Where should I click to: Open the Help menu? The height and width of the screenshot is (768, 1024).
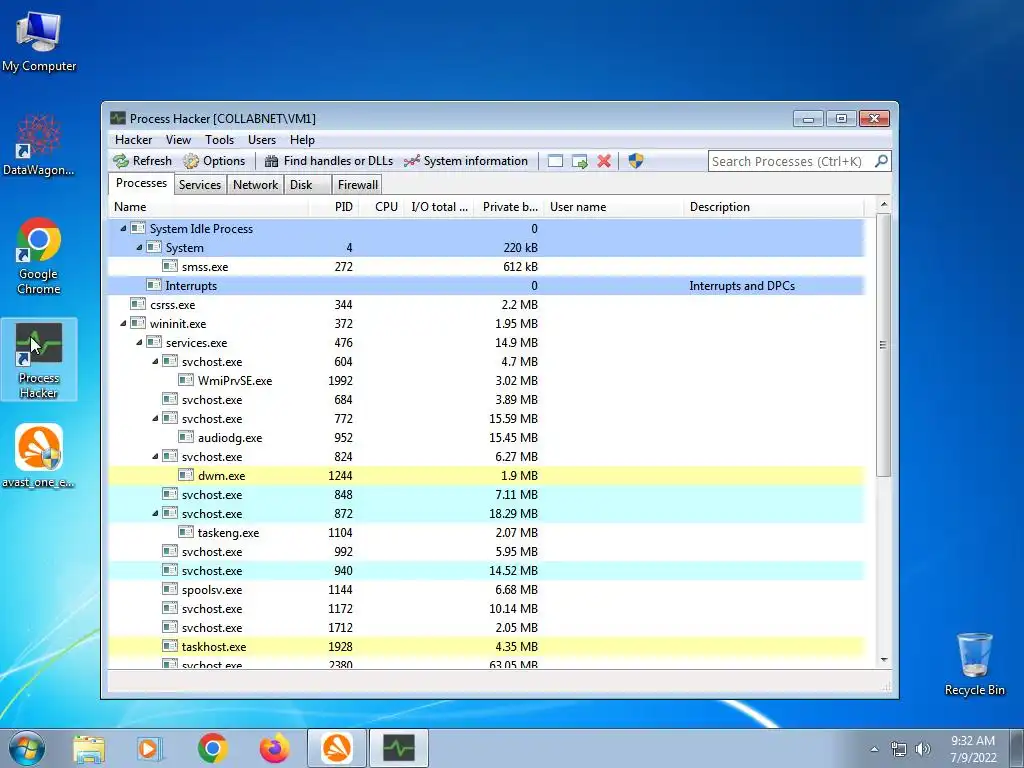pyautogui.click(x=302, y=140)
